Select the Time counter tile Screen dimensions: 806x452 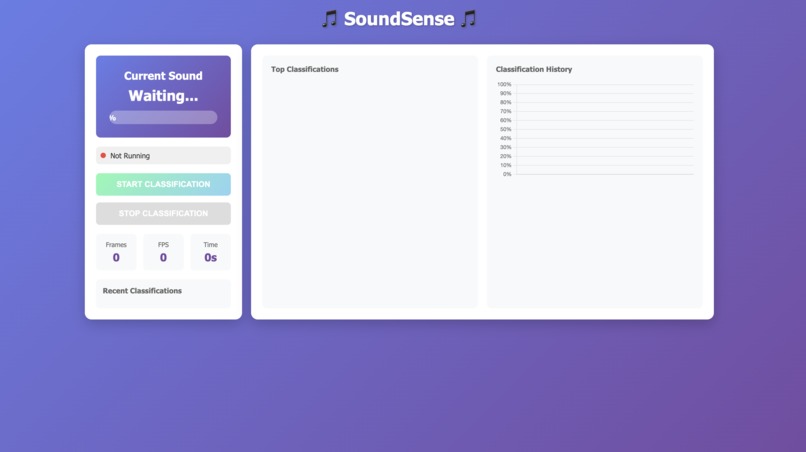coord(210,252)
